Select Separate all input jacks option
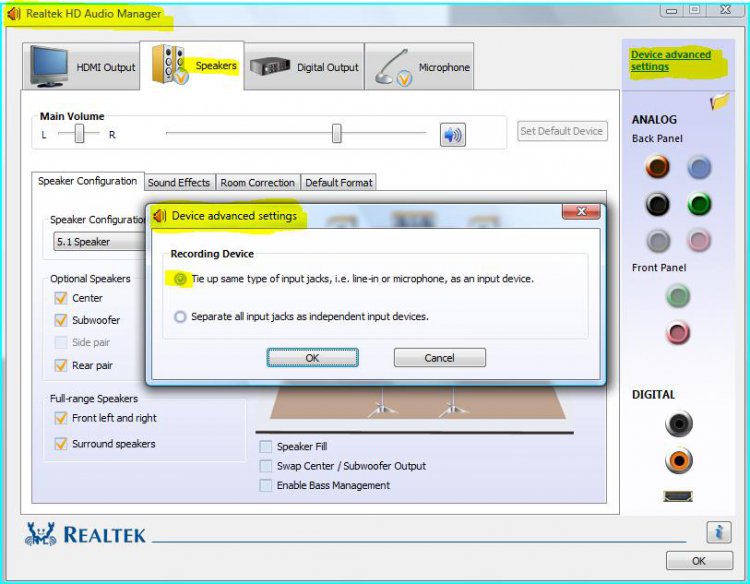Viewport: 750px width, 584px height. (x=180, y=317)
